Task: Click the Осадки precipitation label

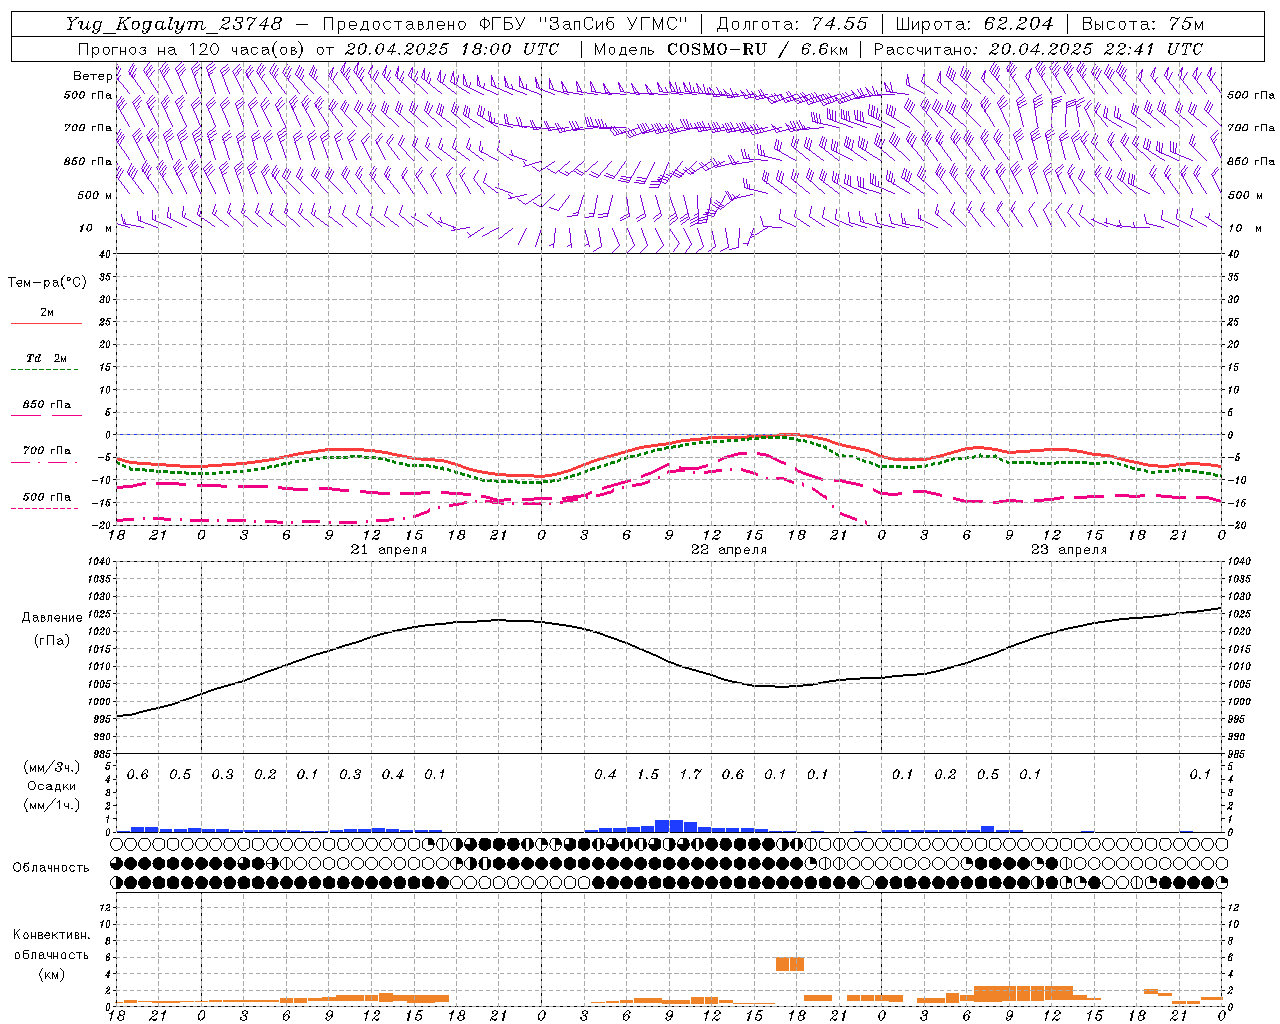Action: point(50,786)
